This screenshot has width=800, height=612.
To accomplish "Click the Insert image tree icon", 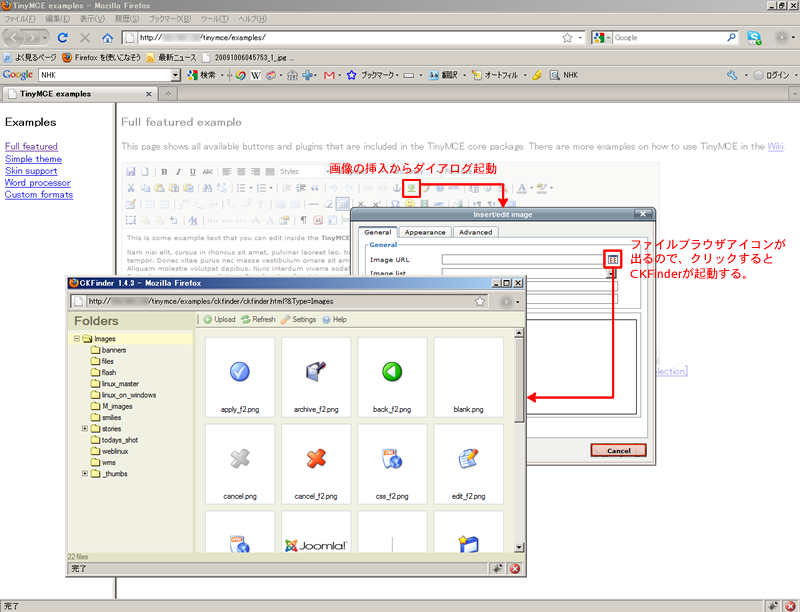I will 411,188.
